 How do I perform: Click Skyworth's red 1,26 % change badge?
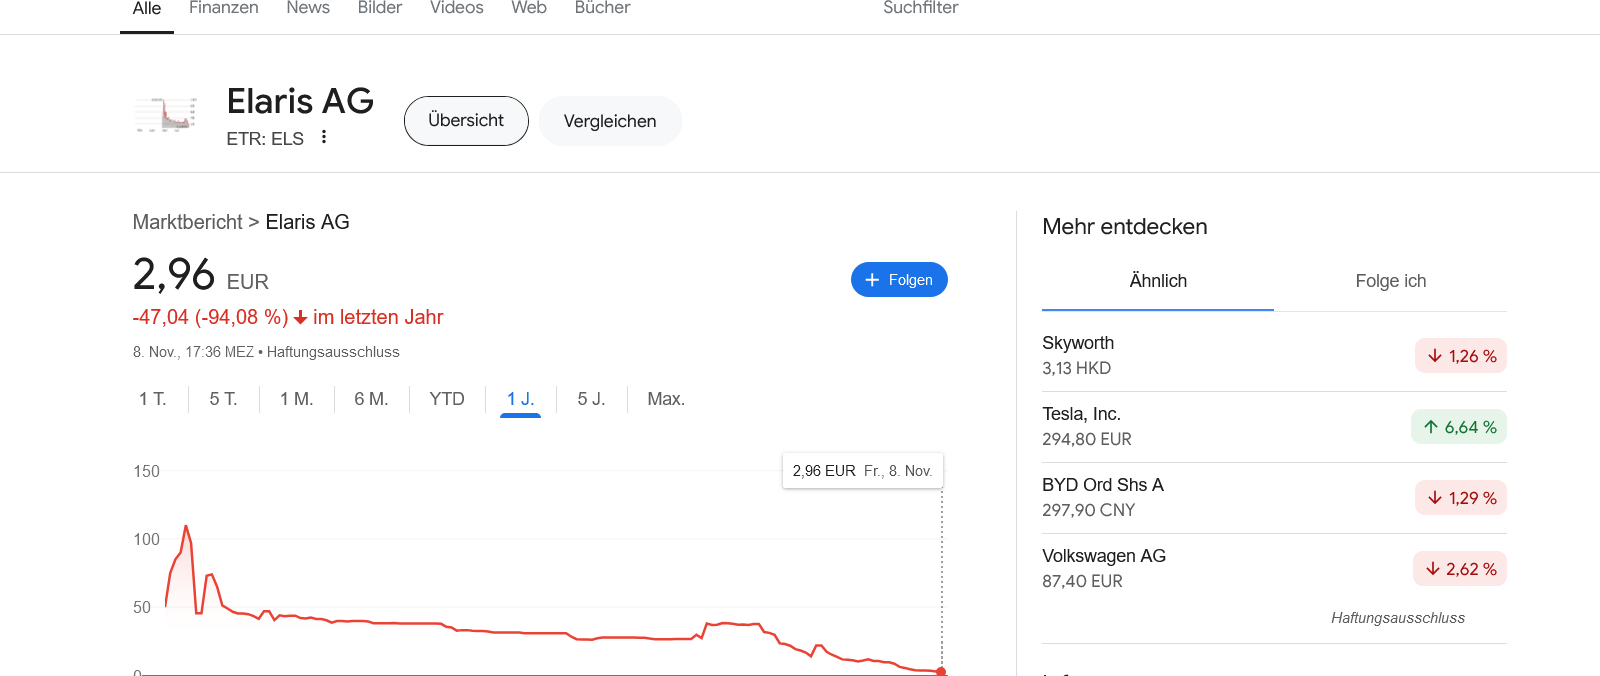pos(1460,356)
